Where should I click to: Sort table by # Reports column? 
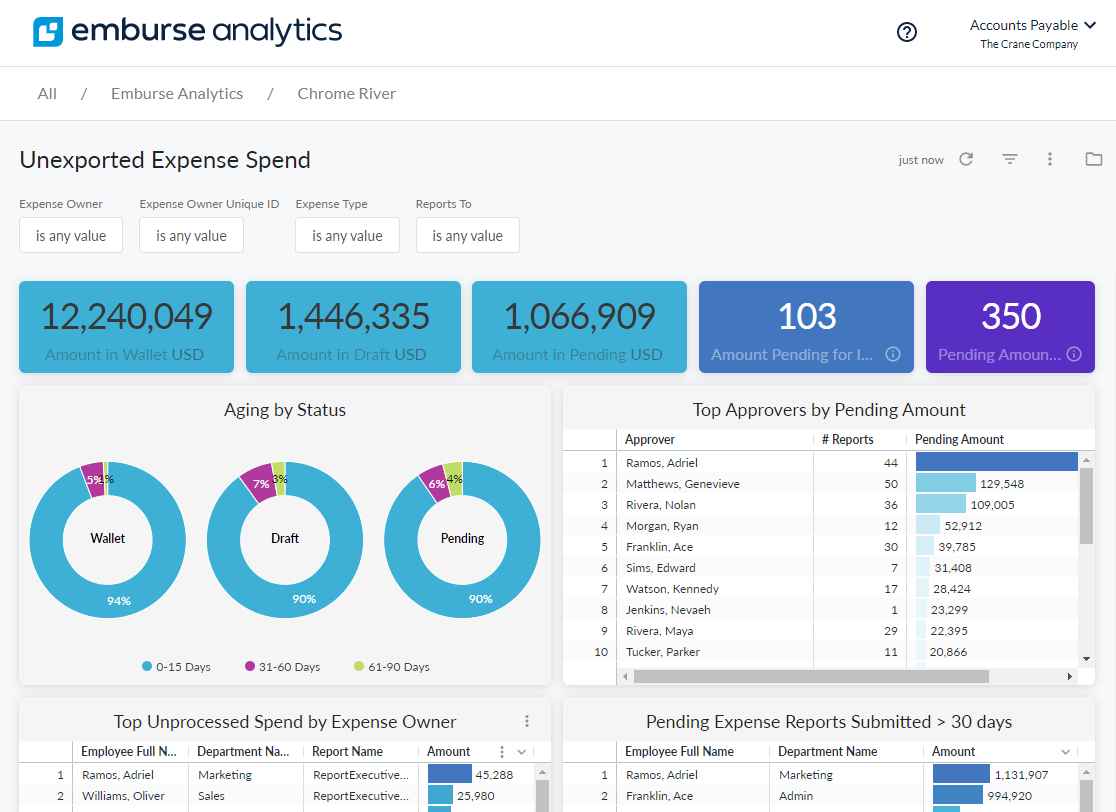click(847, 440)
